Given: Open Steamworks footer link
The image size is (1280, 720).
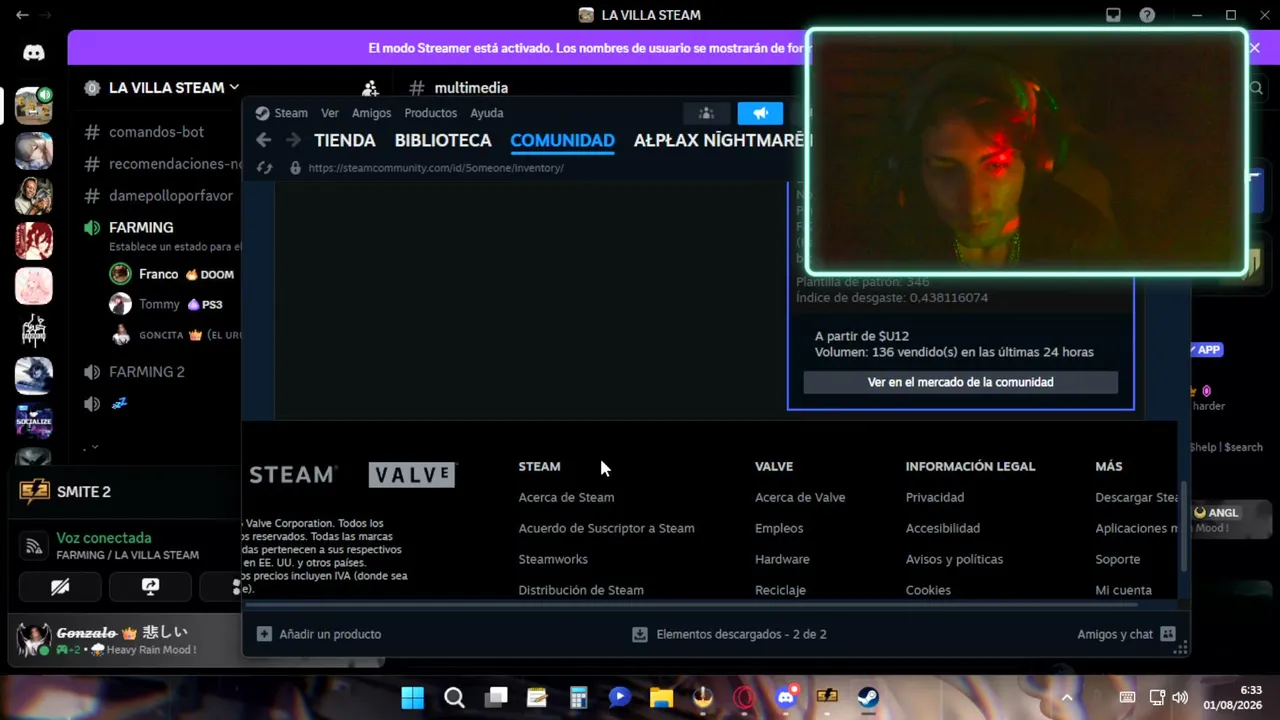Looking at the screenshot, I should click(x=553, y=559).
